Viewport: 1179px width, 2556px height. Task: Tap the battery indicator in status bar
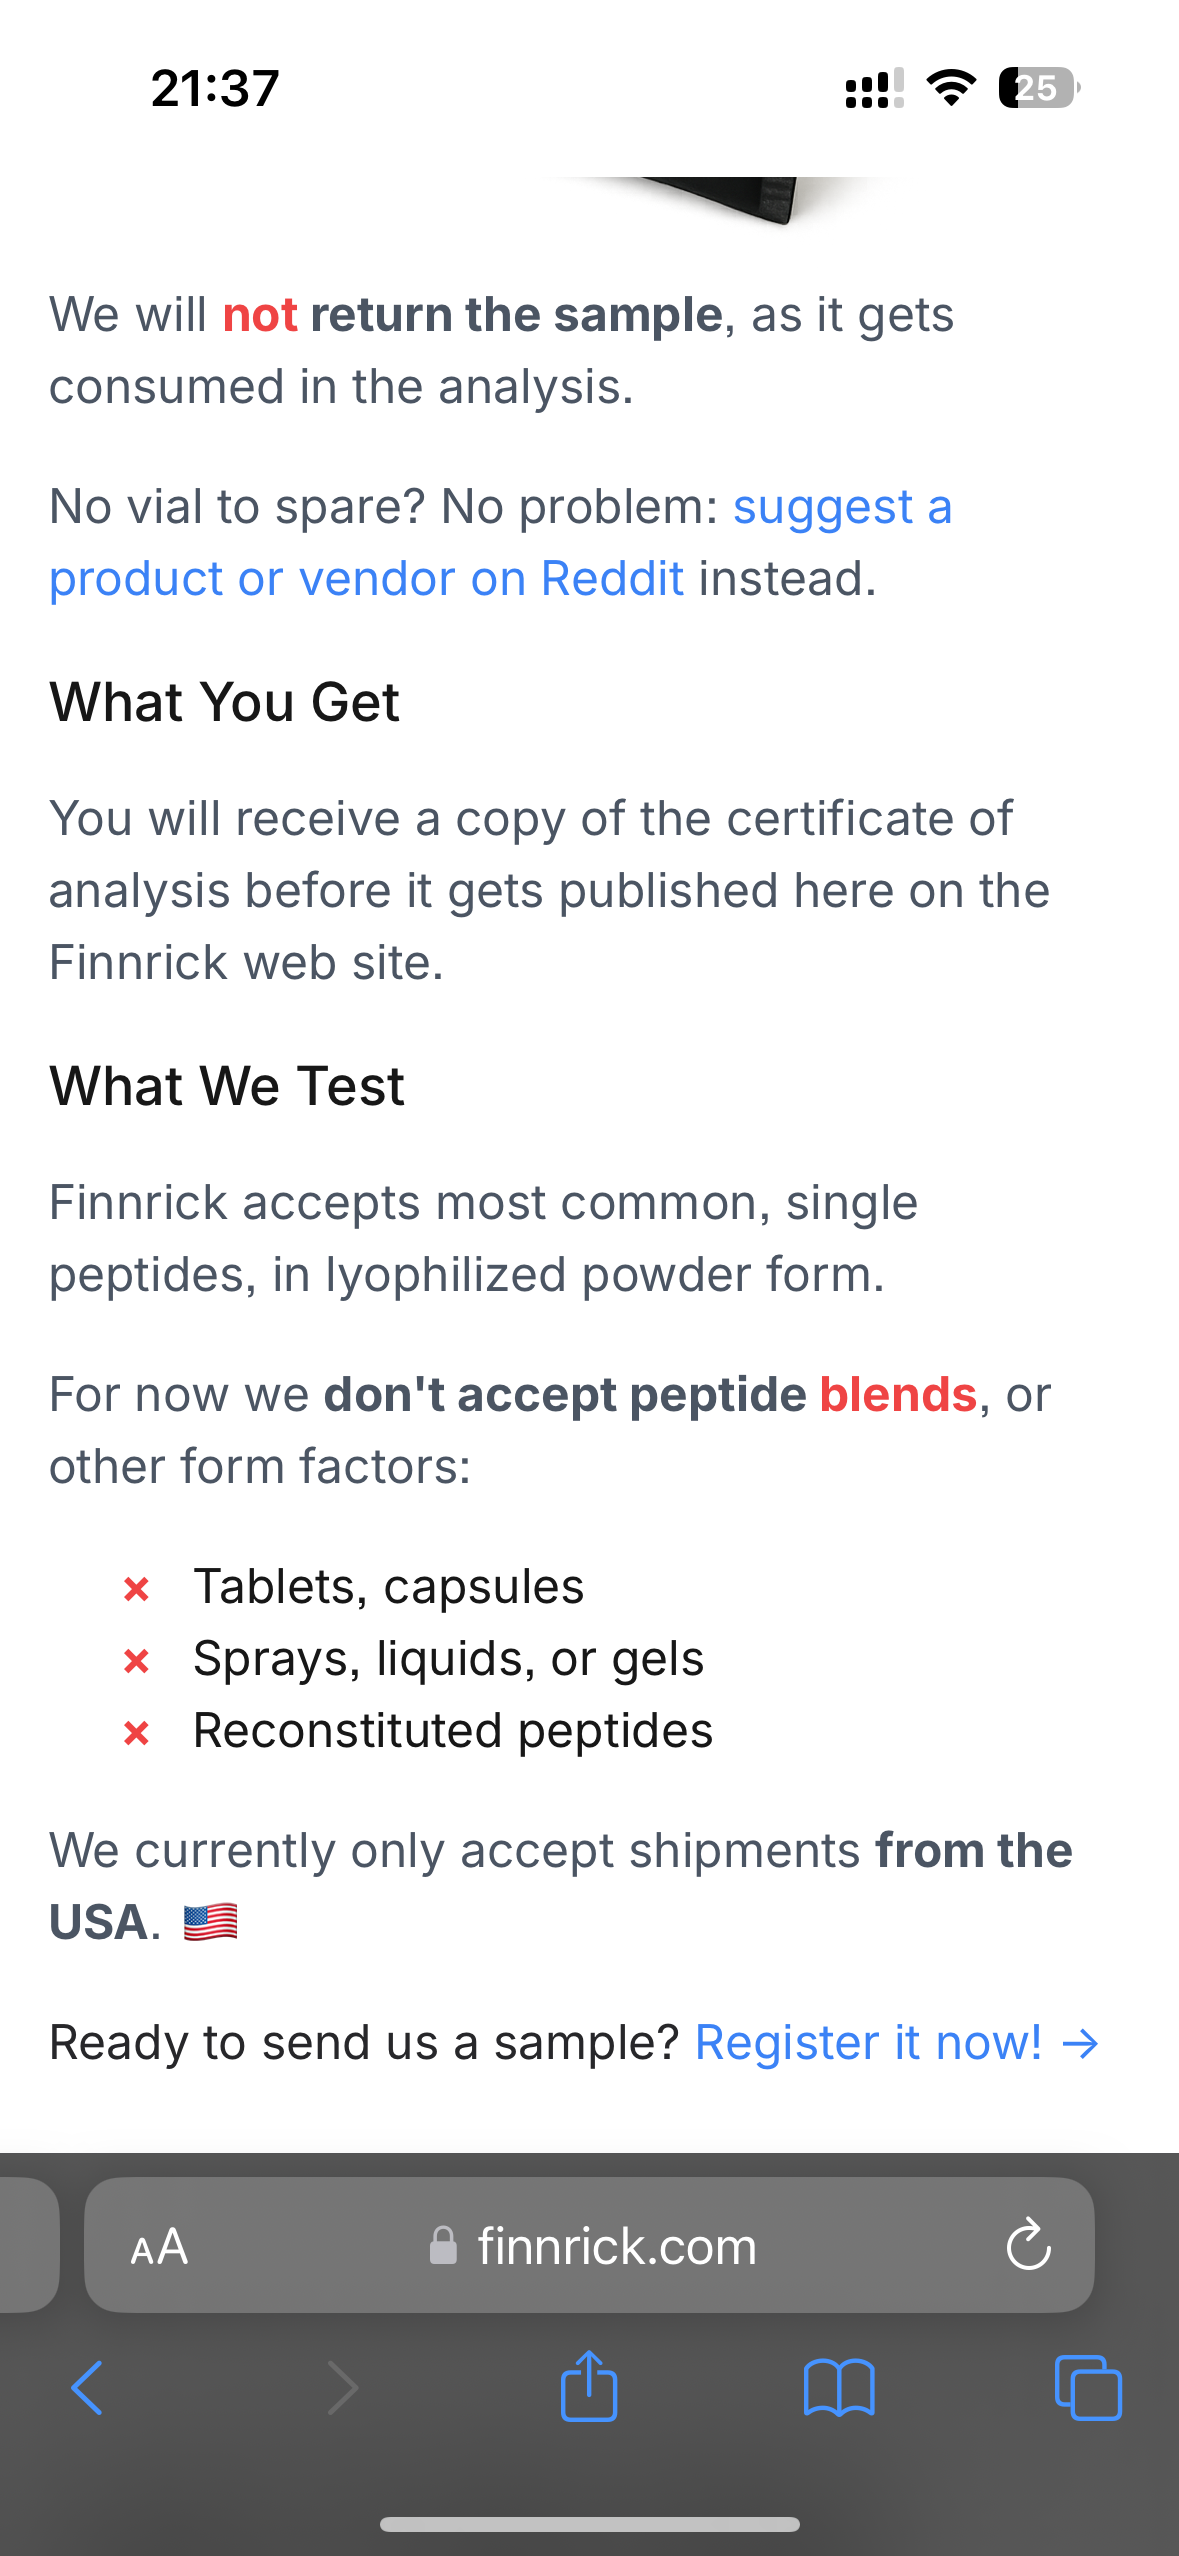(x=1039, y=88)
